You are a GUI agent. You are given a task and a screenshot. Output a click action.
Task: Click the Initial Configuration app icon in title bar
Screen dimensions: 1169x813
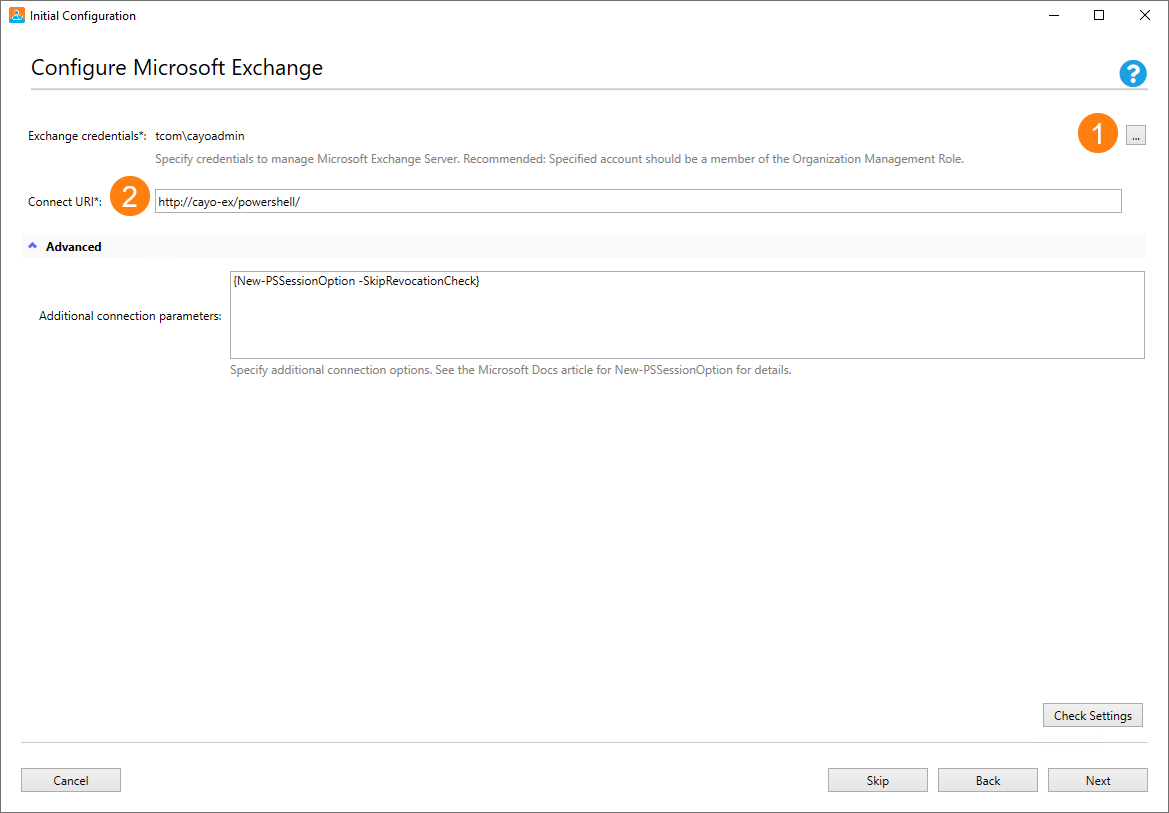[16, 15]
